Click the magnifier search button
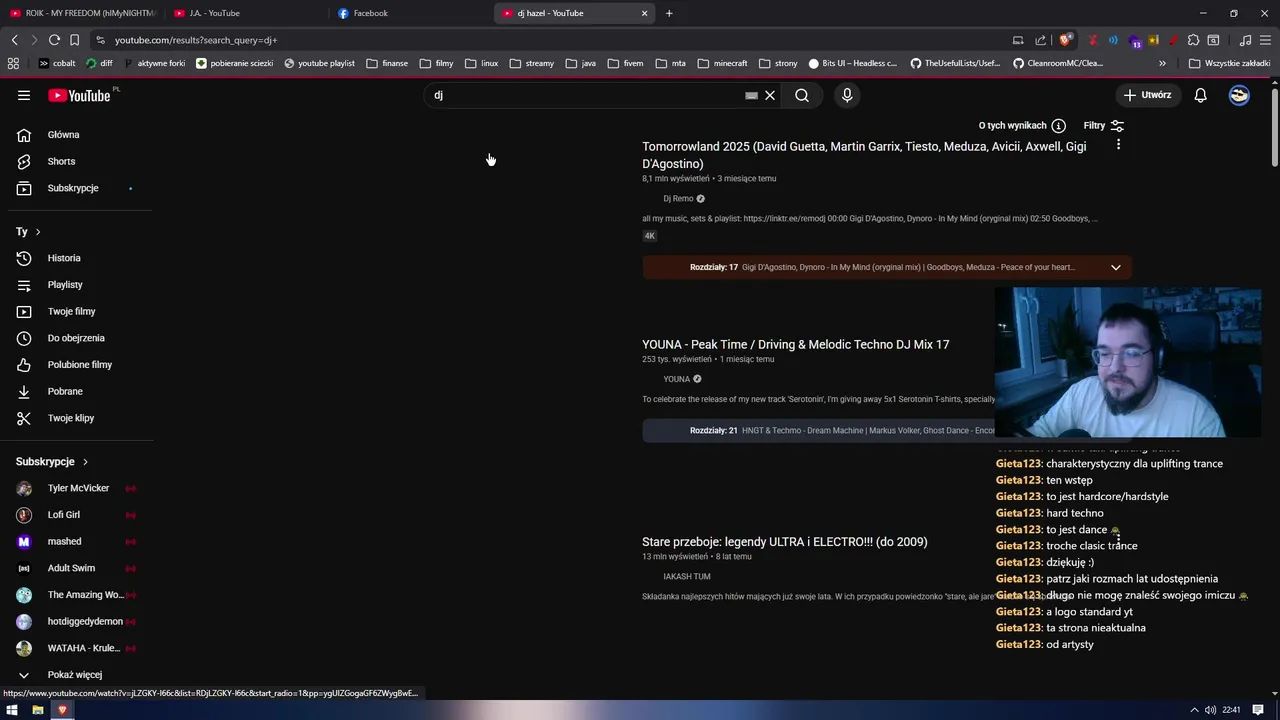Image resolution: width=1280 pixels, height=720 pixels. [802, 95]
